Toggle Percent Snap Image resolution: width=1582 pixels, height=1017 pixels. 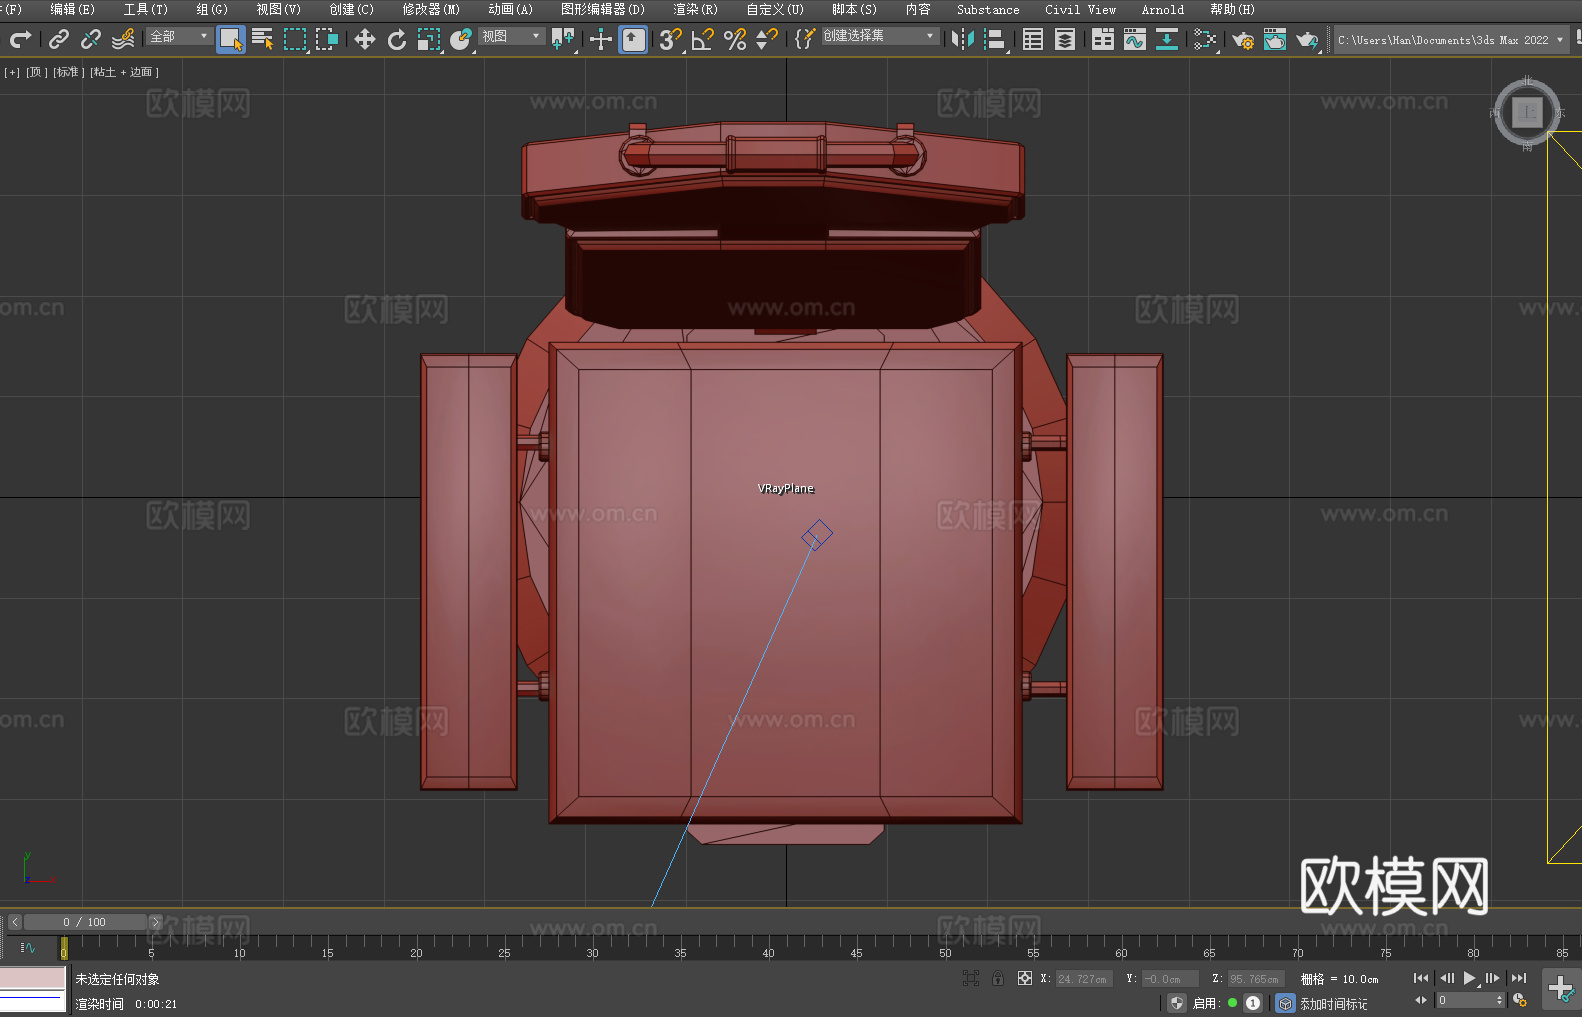point(735,39)
